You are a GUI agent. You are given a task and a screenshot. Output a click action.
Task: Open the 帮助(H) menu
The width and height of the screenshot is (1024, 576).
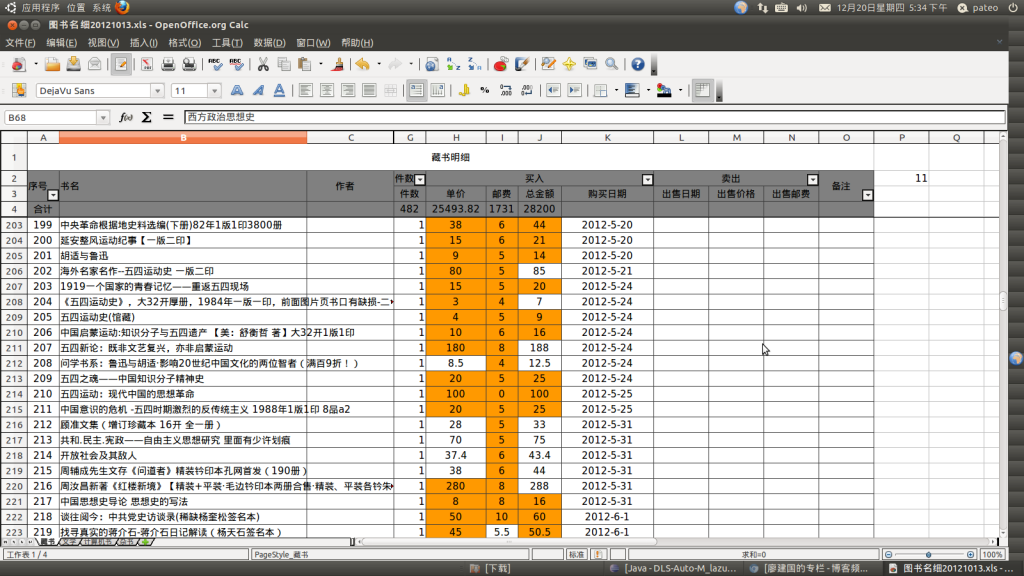point(357,42)
